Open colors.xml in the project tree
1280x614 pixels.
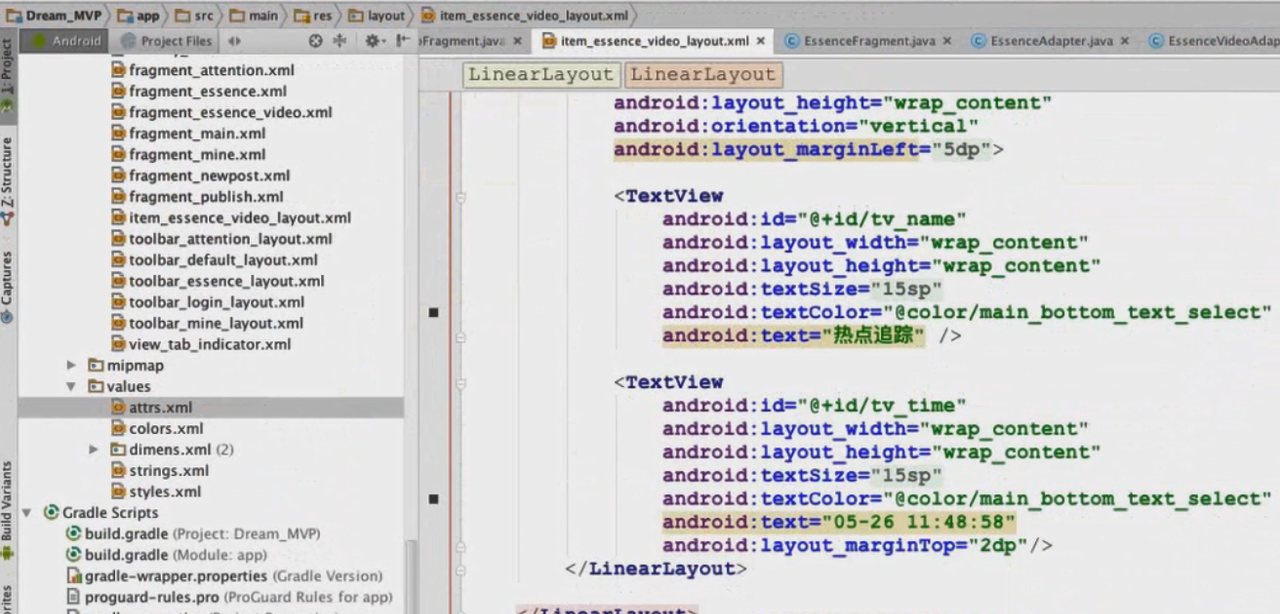pos(165,429)
